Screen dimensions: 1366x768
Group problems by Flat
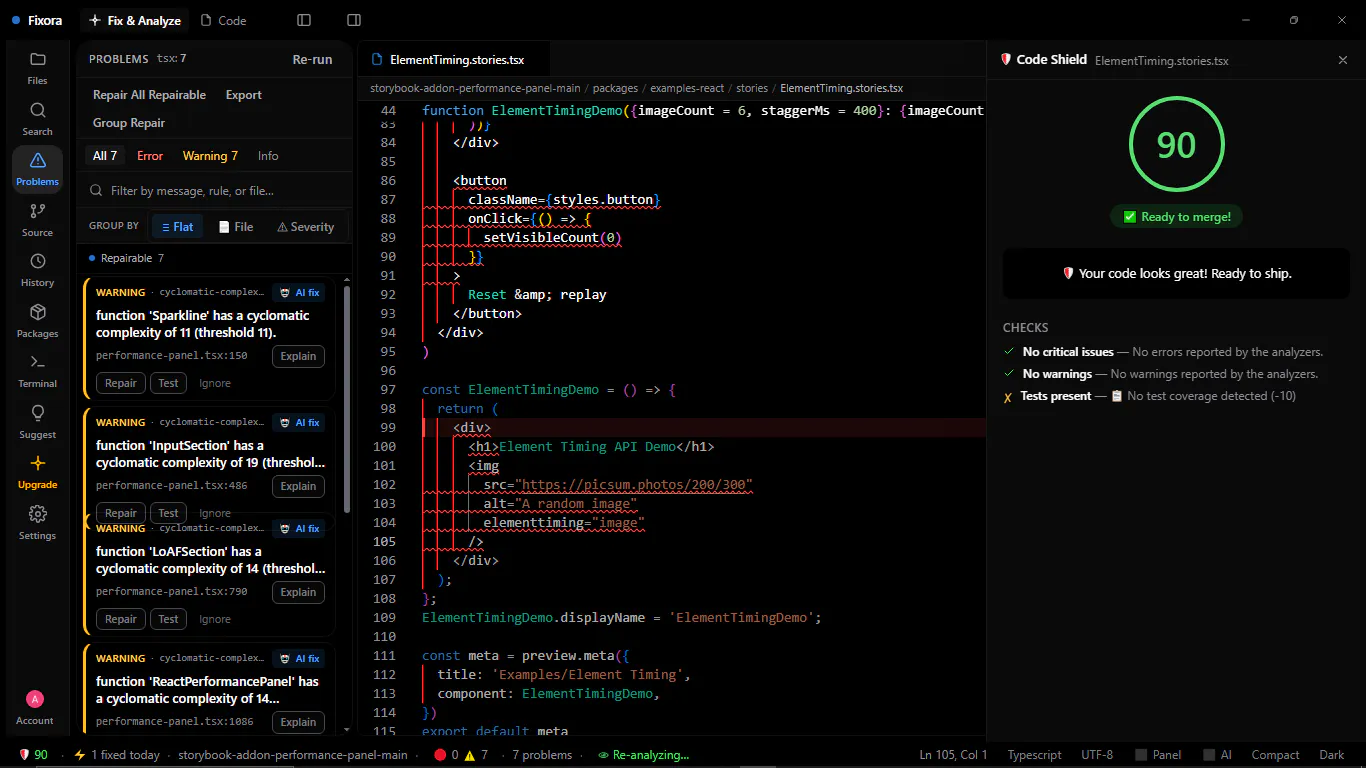pyautogui.click(x=177, y=227)
